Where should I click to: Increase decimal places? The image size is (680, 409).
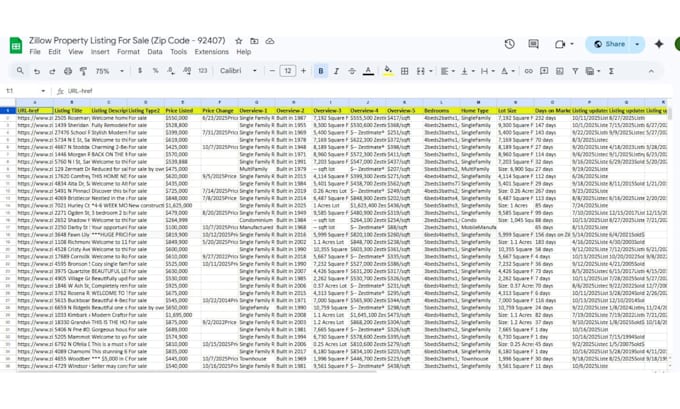click(187, 71)
